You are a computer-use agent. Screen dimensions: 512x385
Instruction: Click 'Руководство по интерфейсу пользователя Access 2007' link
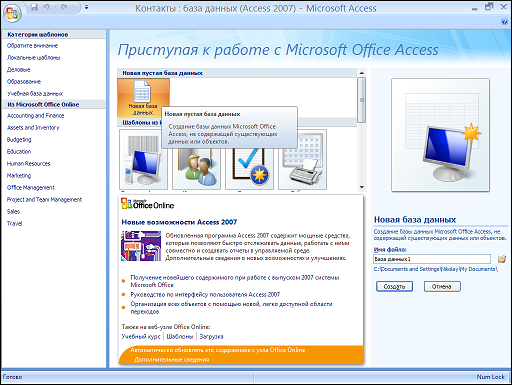(x=205, y=295)
